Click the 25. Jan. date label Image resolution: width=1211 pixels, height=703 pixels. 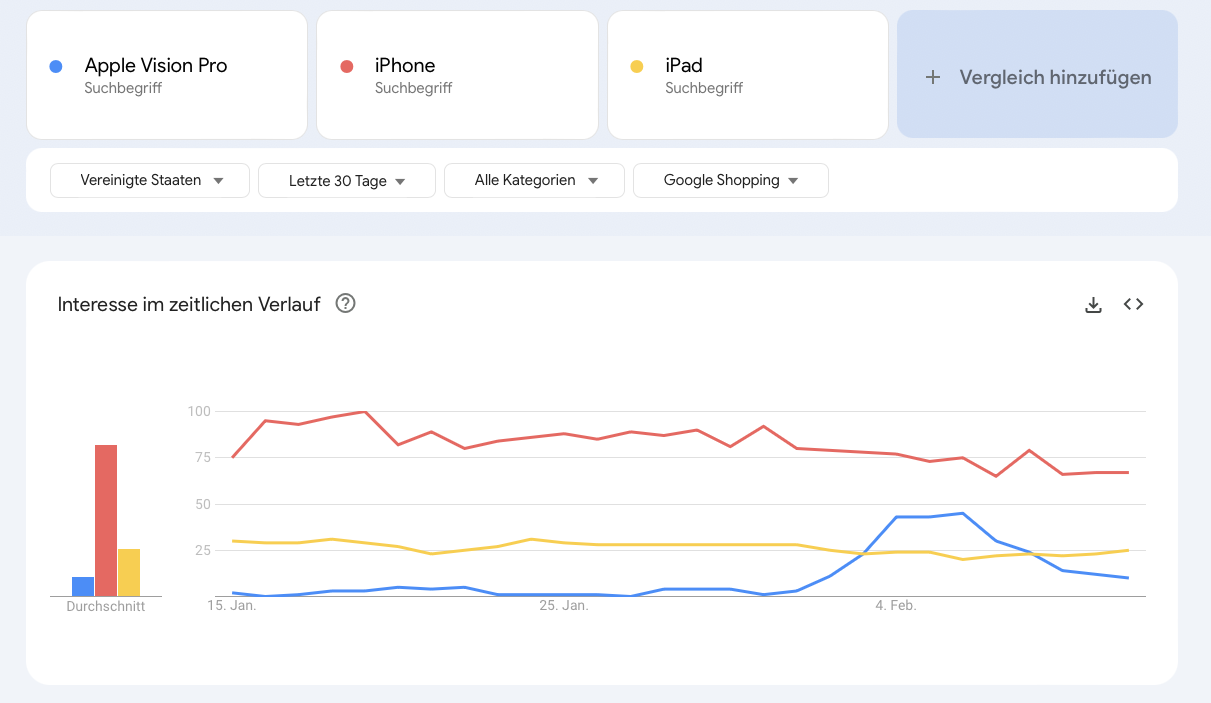[563, 606]
